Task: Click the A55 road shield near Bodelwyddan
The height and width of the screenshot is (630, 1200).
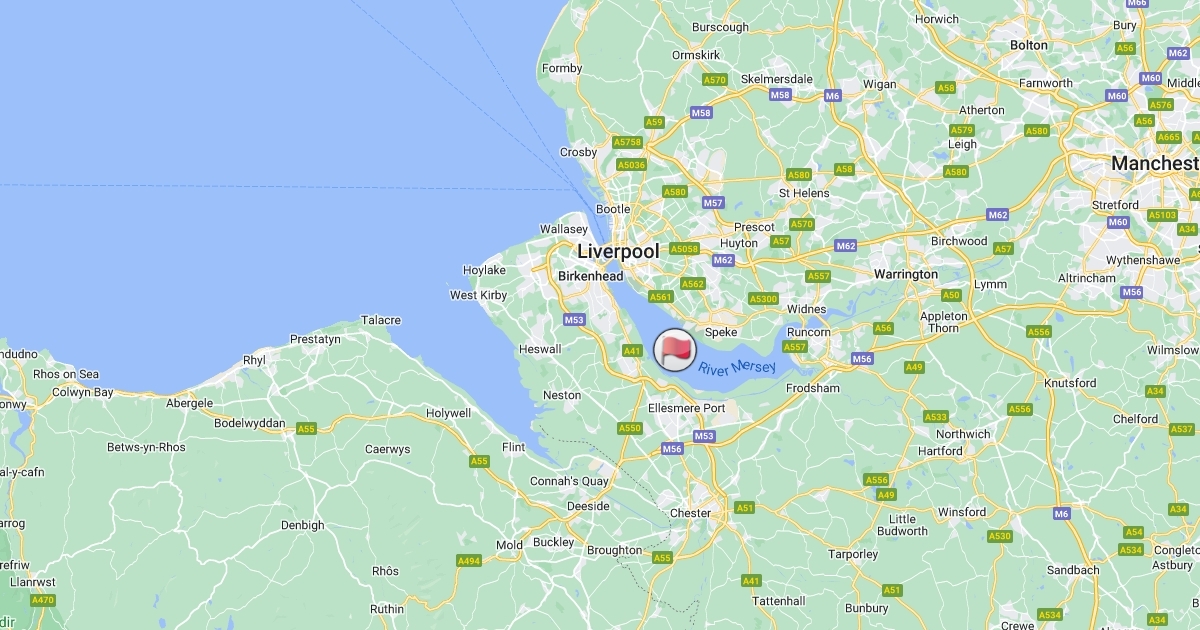Action: pyautogui.click(x=306, y=428)
